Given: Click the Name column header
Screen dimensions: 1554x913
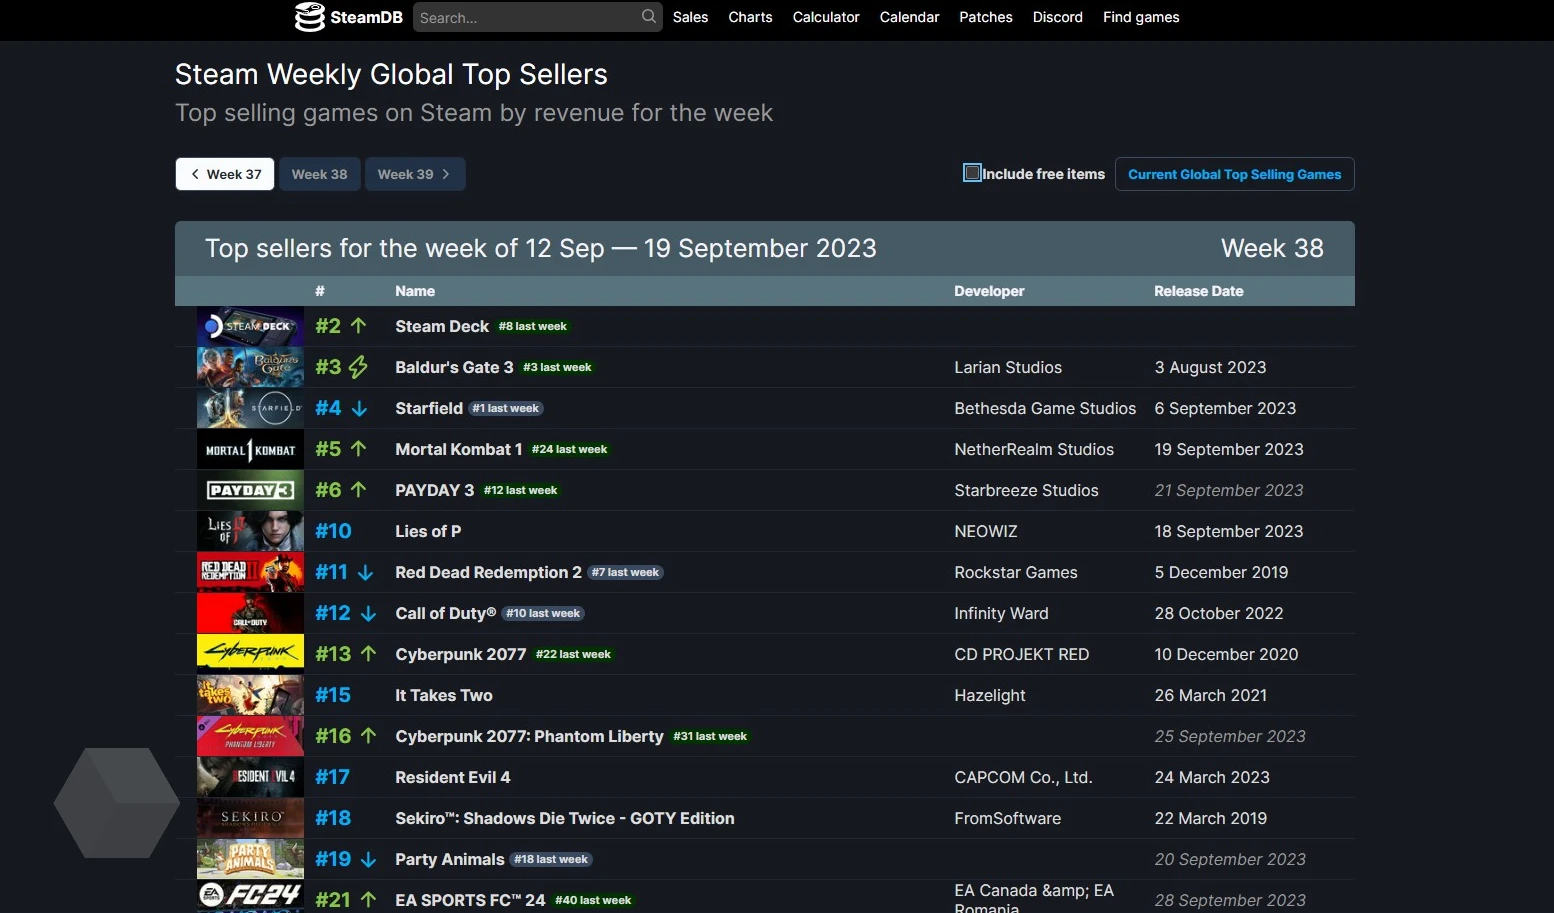Looking at the screenshot, I should (x=415, y=291).
